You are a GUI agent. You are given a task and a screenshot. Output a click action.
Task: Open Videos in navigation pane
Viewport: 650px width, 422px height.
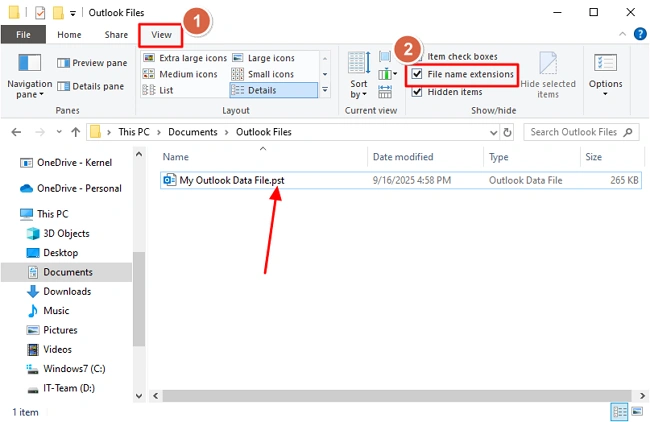click(49, 350)
